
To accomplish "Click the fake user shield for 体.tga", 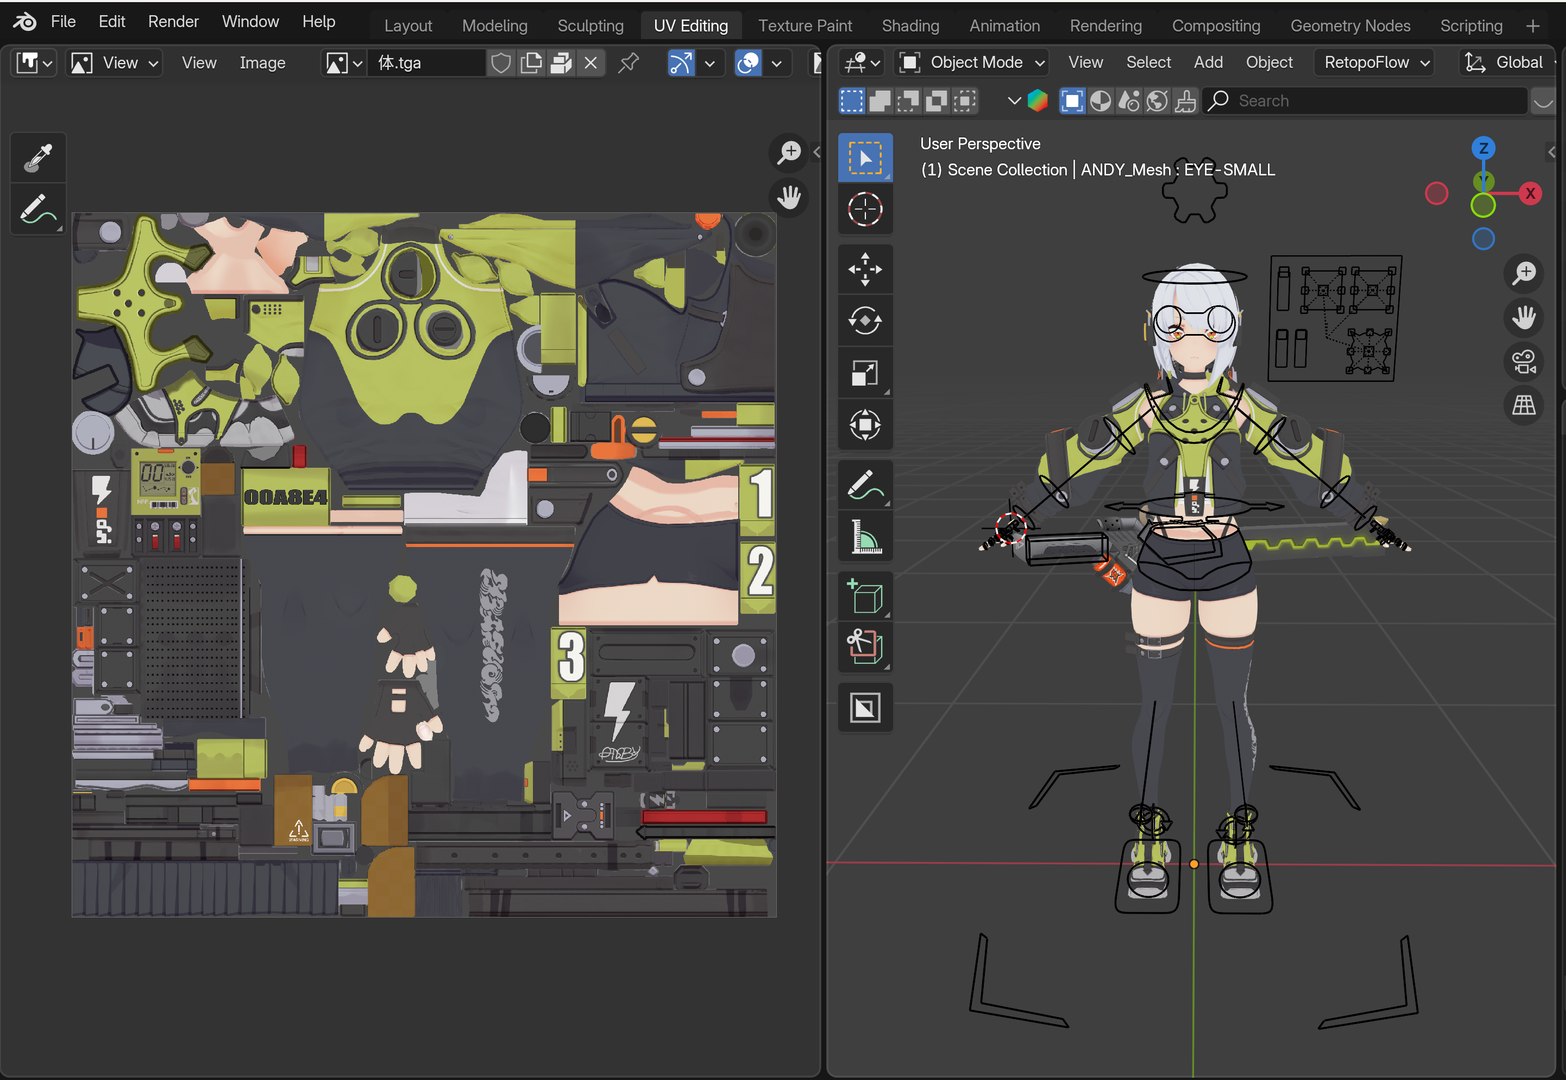I will (x=501, y=63).
